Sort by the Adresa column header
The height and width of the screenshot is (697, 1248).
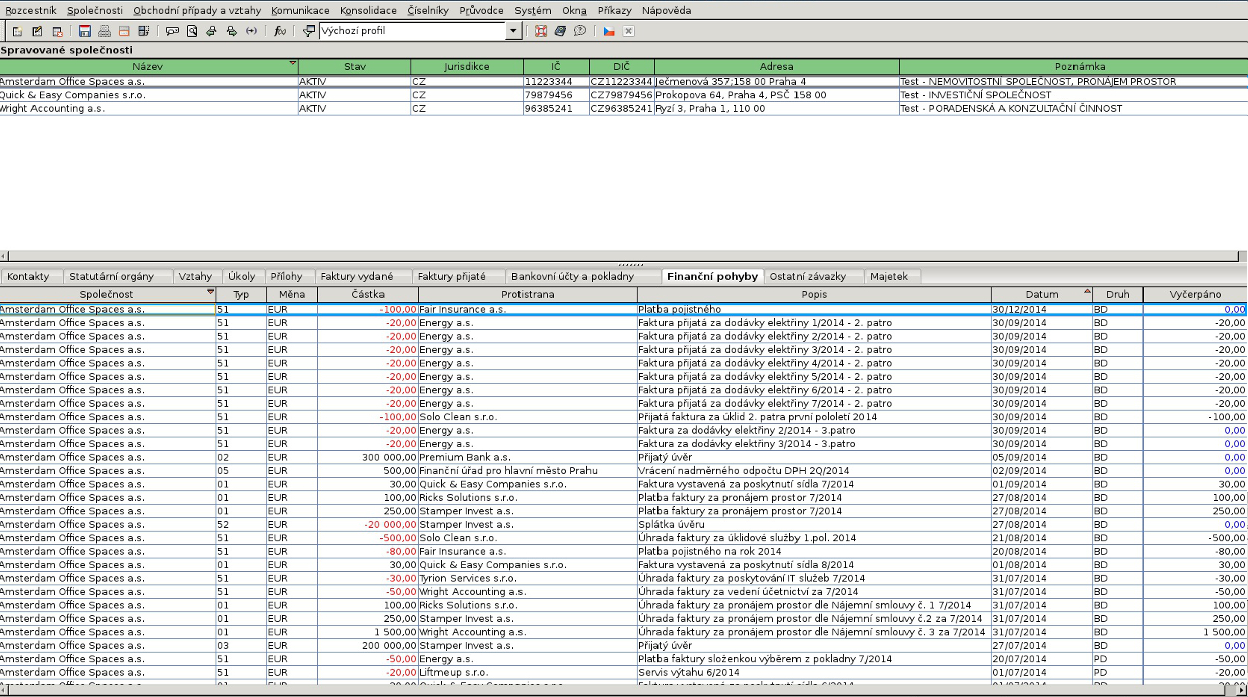777,67
